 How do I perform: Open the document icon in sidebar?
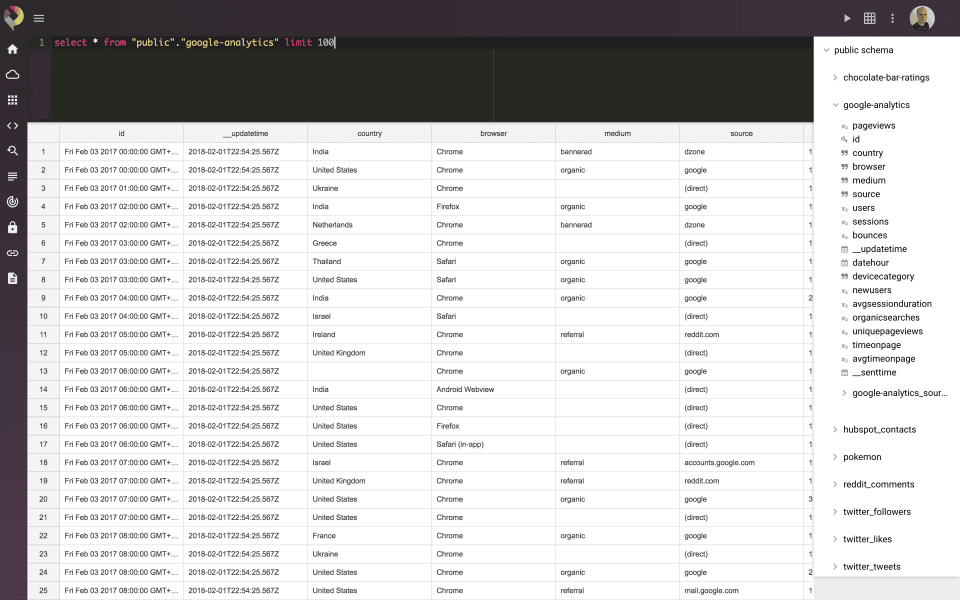pos(13,278)
